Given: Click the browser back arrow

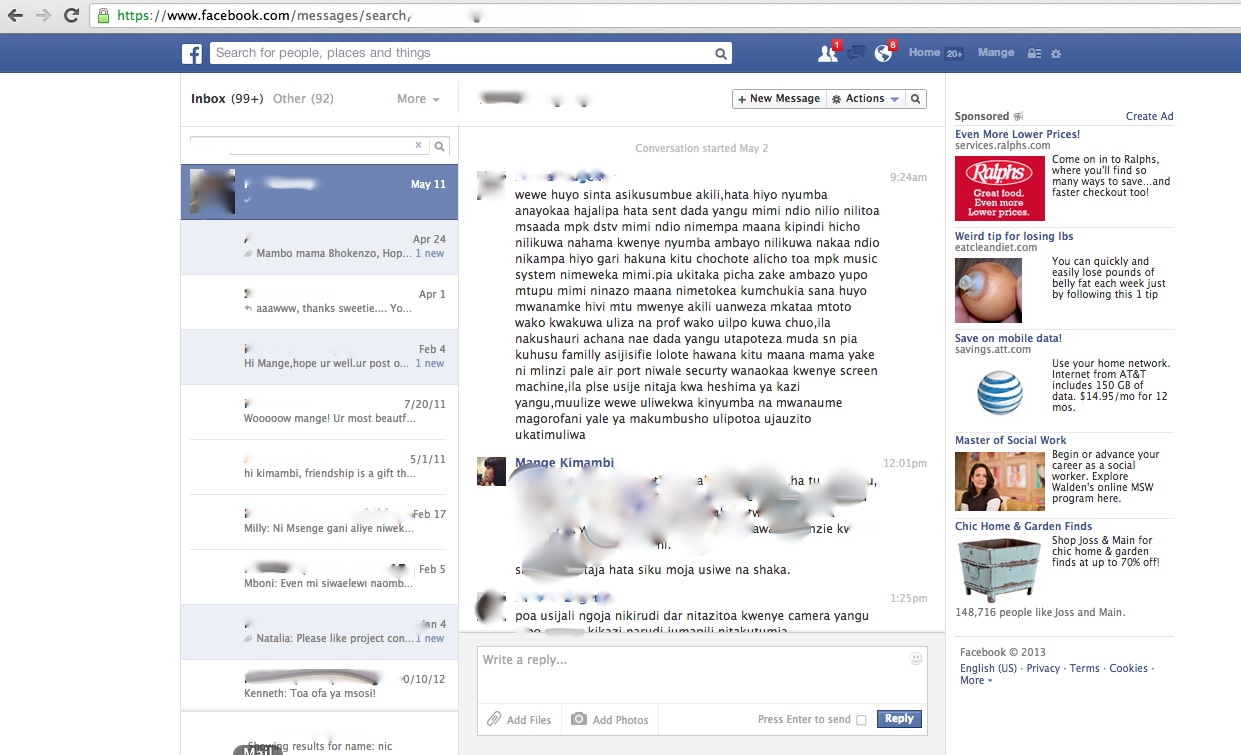Looking at the screenshot, I should coord(15,15).
